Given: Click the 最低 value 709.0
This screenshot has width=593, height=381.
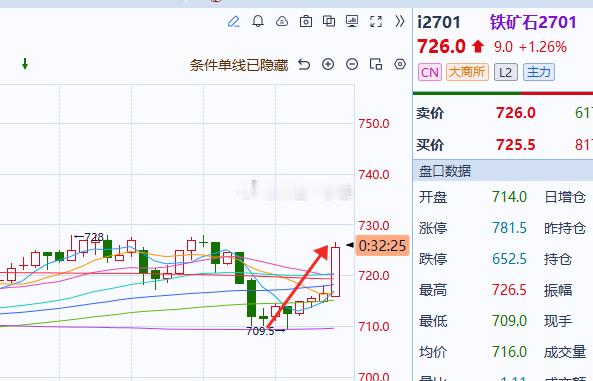Looking at the screenshot, I should tap(509, 321).
